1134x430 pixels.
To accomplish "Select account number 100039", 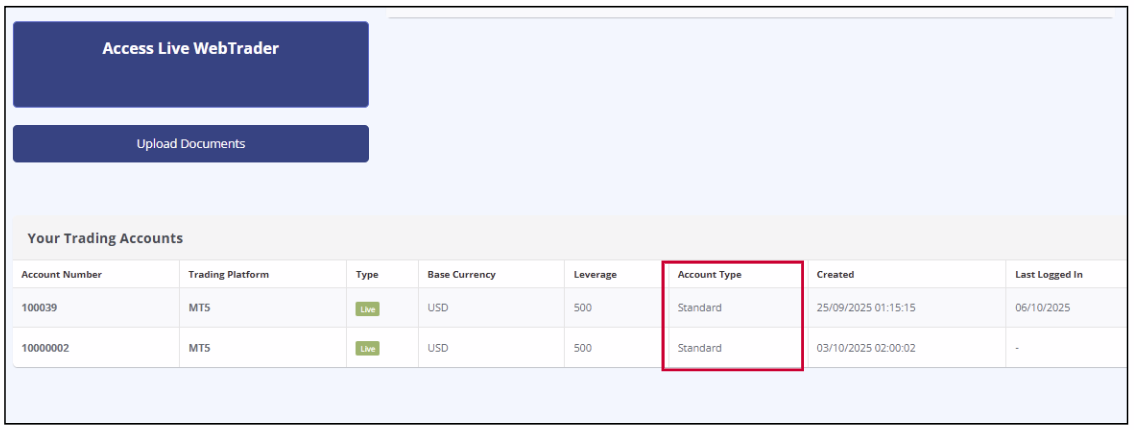I will point(41,308).
